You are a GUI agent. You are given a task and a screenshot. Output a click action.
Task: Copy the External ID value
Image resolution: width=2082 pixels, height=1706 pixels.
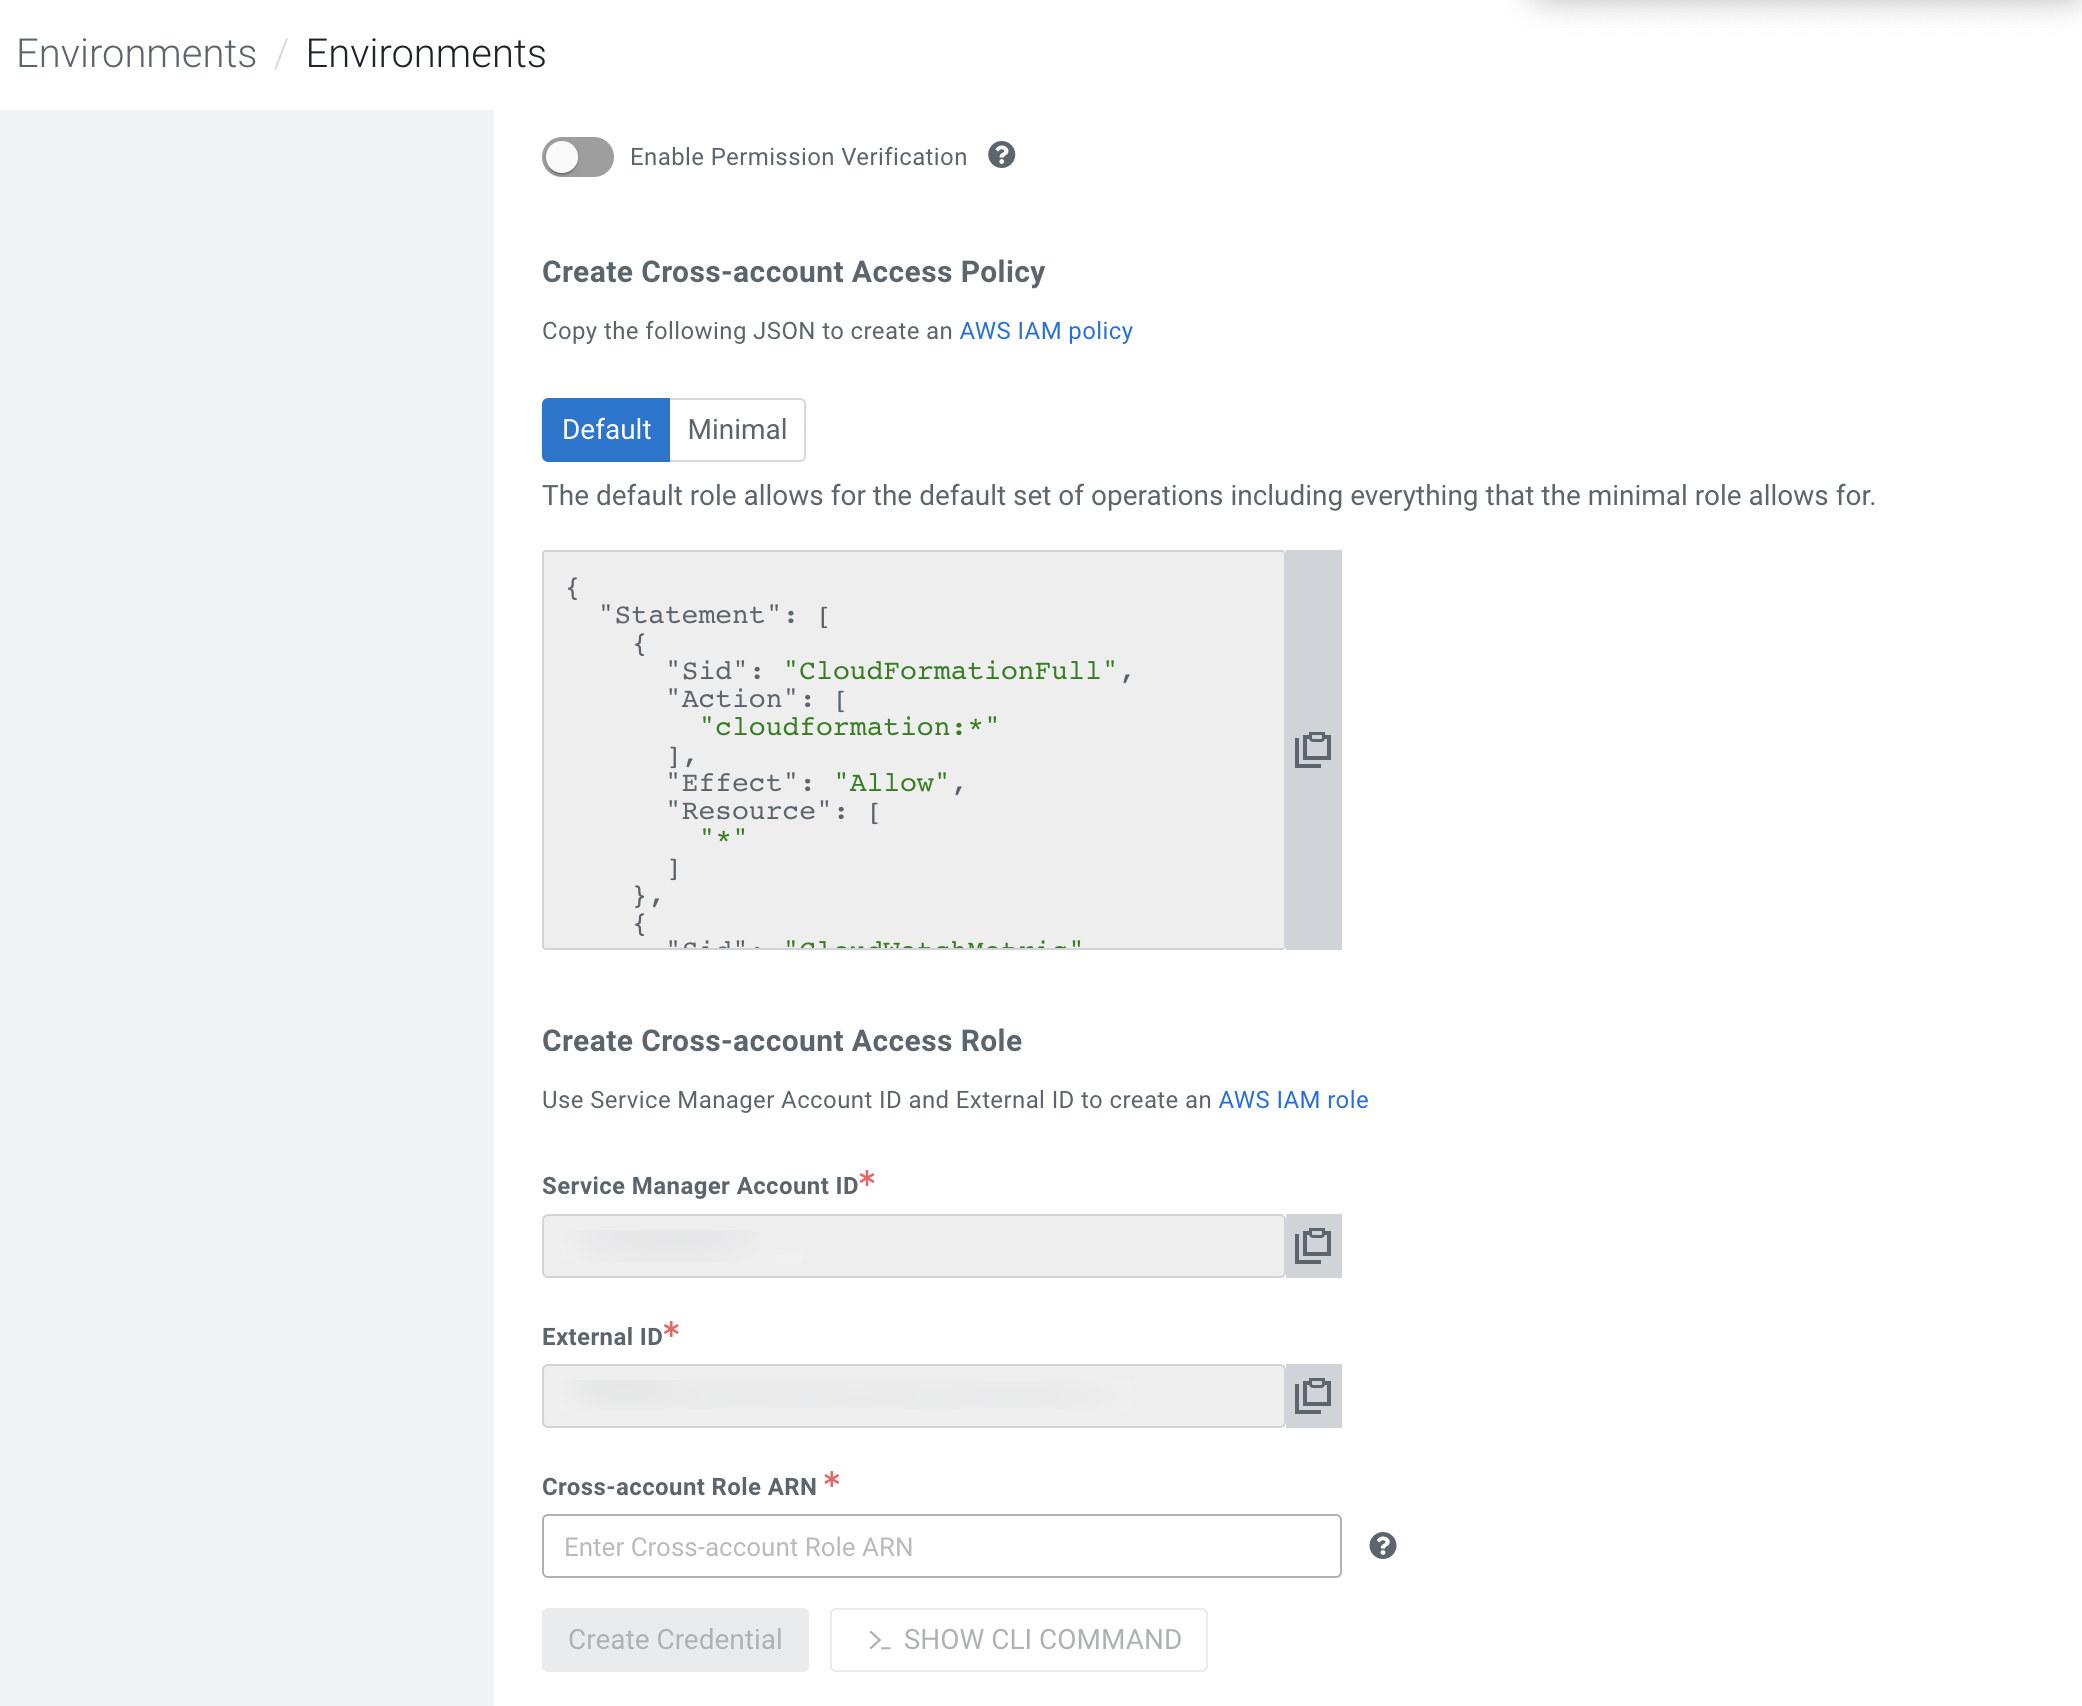click(x=1312, y=1396)
